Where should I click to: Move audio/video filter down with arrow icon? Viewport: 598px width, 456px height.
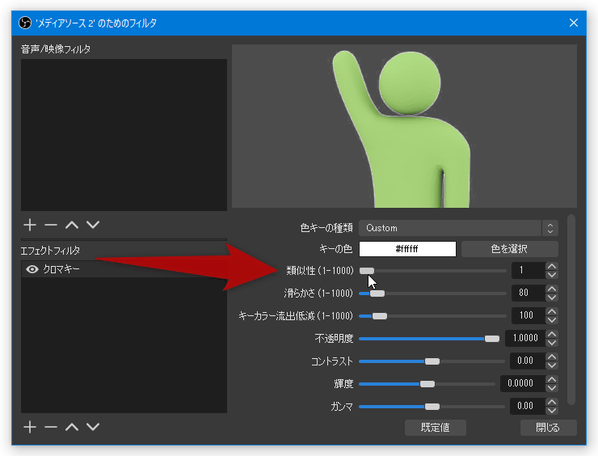pyautogui.click(x=93, y=225)
